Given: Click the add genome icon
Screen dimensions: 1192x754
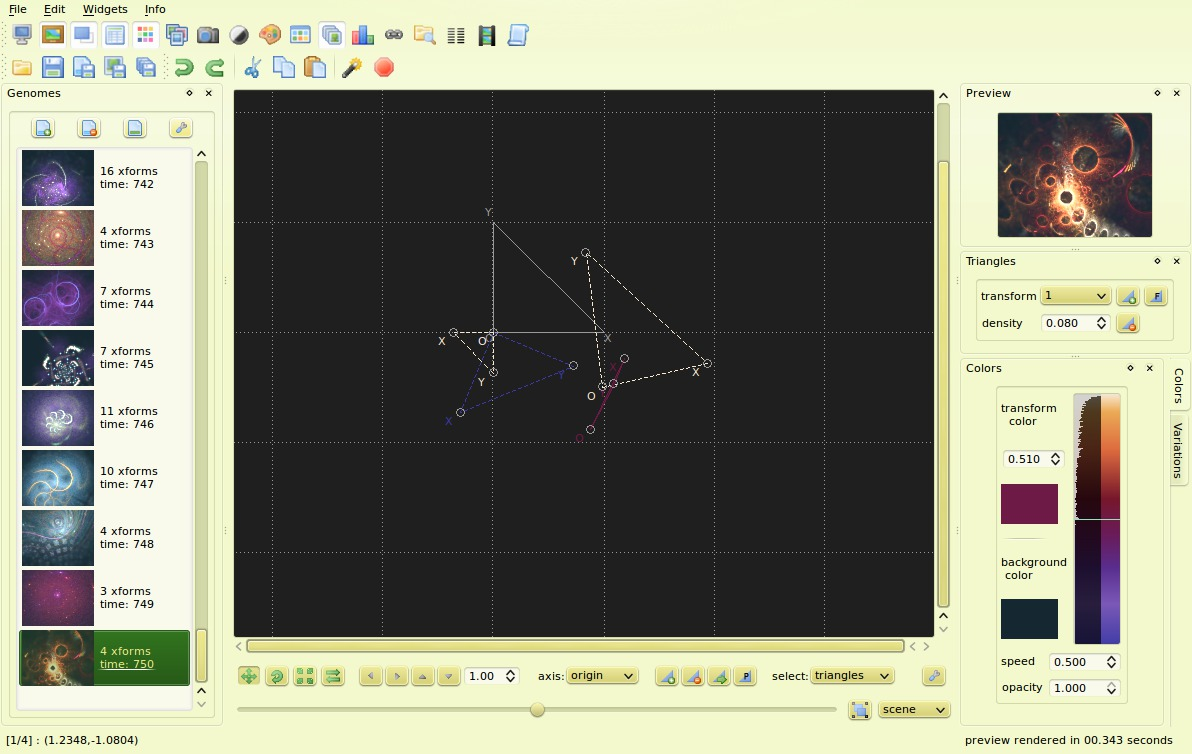Looking at the screenshot, I should [43, 128].
